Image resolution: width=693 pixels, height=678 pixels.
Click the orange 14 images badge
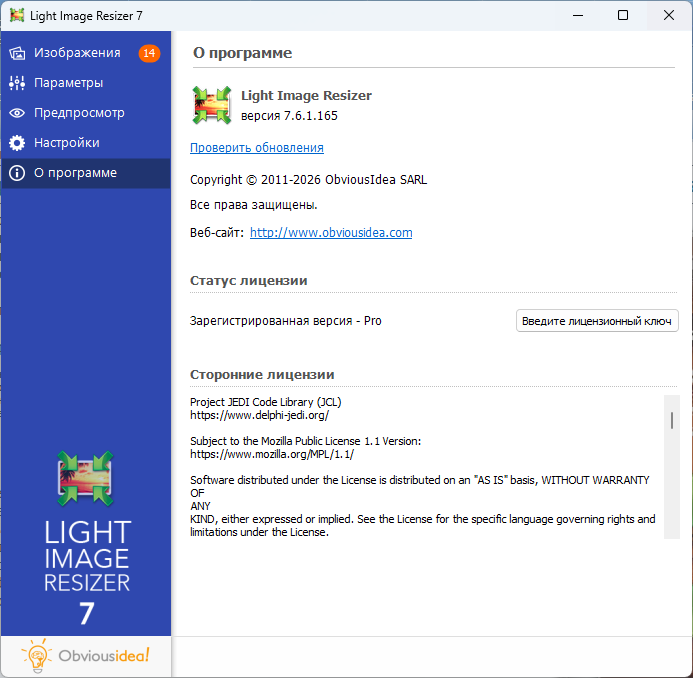point(149,53)
